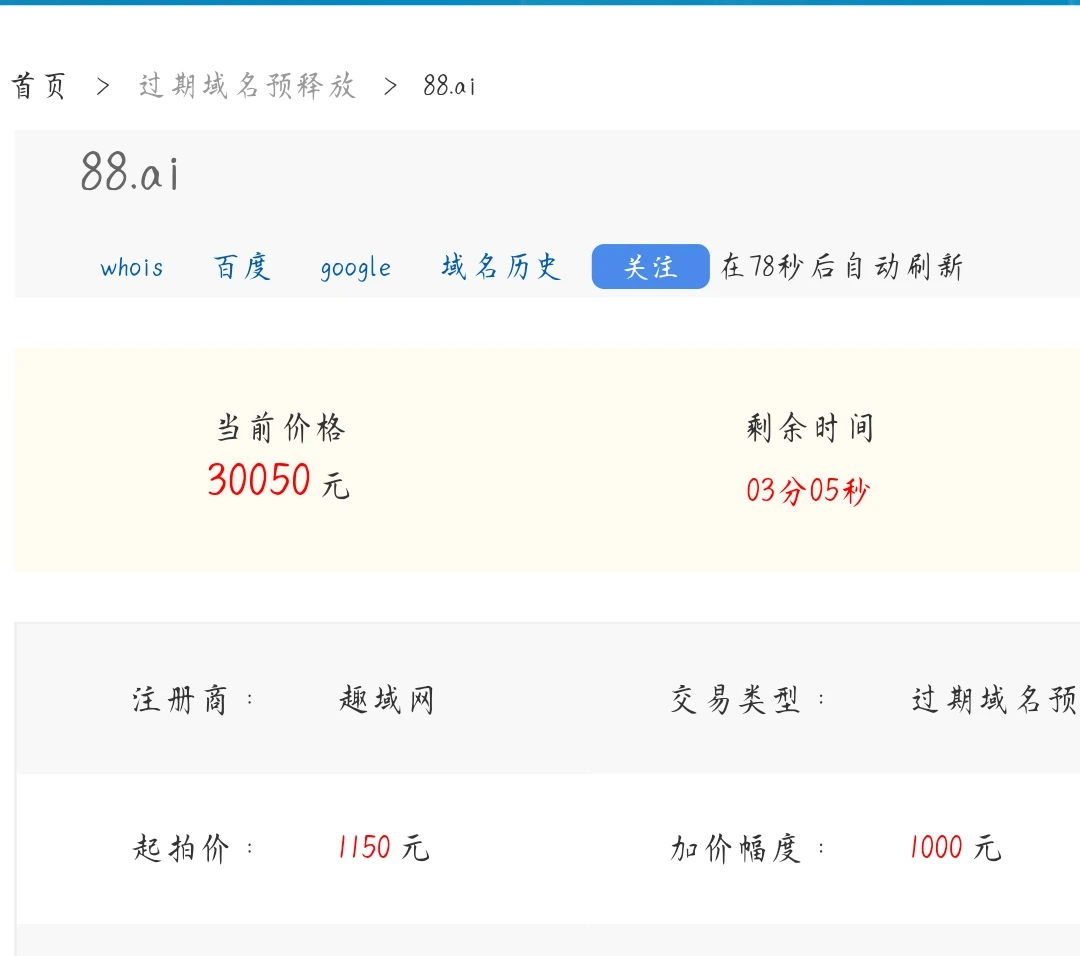Search the domain on 百度

[x=242, y=268]
